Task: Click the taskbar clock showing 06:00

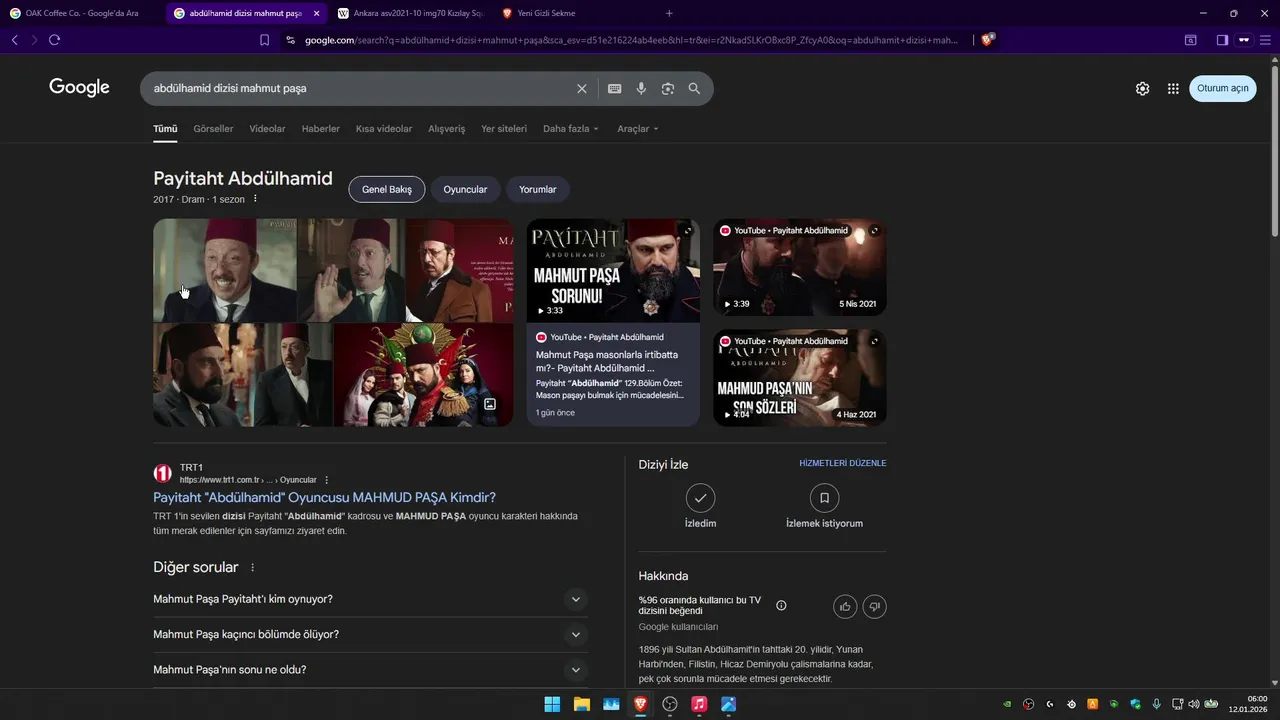Action: [x=1250, y=704]
